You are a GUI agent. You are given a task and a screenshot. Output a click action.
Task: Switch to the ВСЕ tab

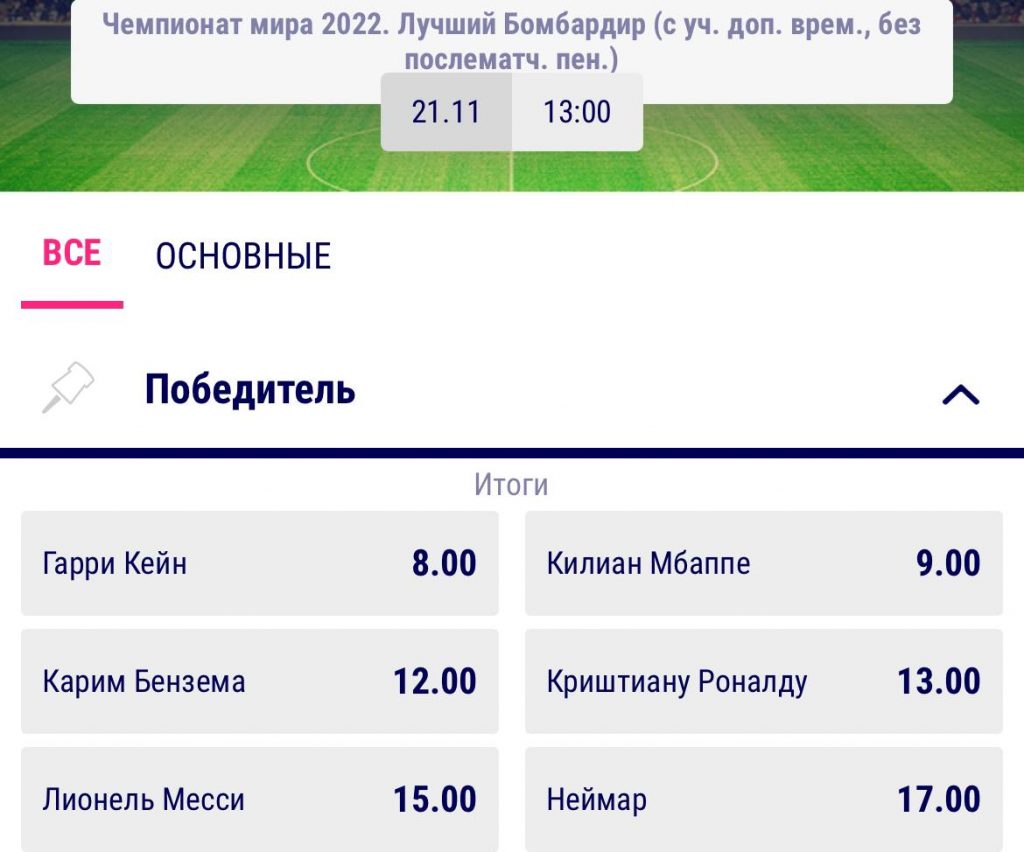(x=72, y=254)
